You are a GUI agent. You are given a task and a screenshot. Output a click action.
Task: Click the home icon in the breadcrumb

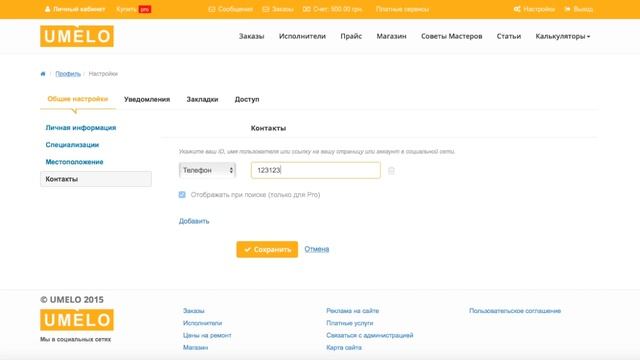tap(43, 74)
